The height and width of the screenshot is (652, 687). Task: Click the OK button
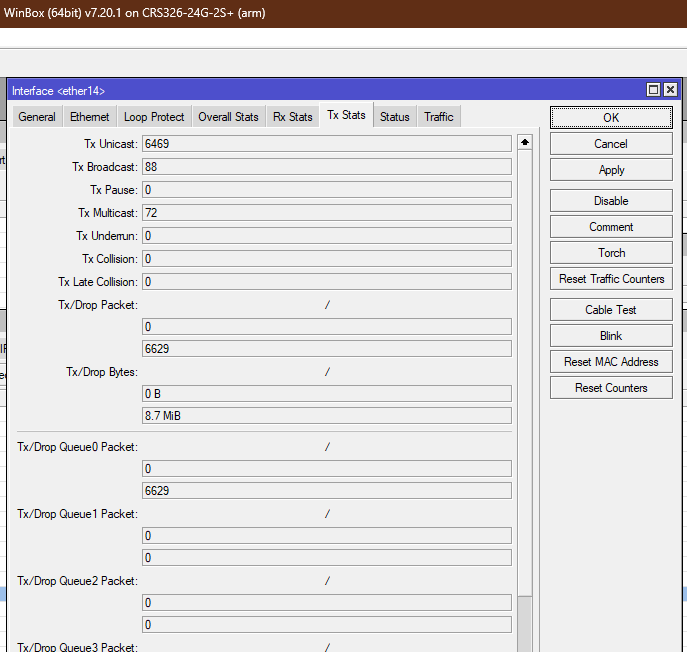point(611,117)
